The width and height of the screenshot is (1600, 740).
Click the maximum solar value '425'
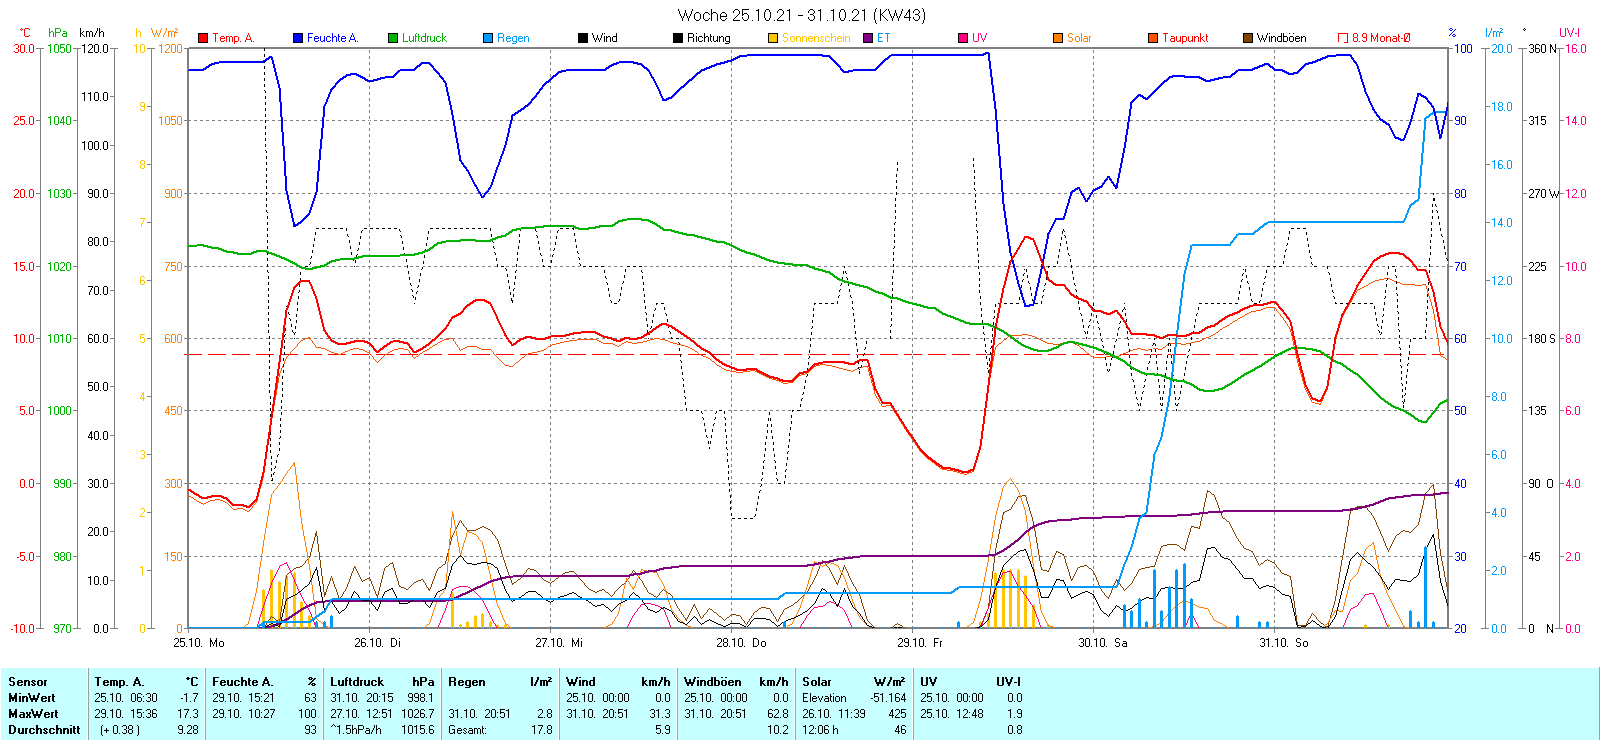[897, 714]
